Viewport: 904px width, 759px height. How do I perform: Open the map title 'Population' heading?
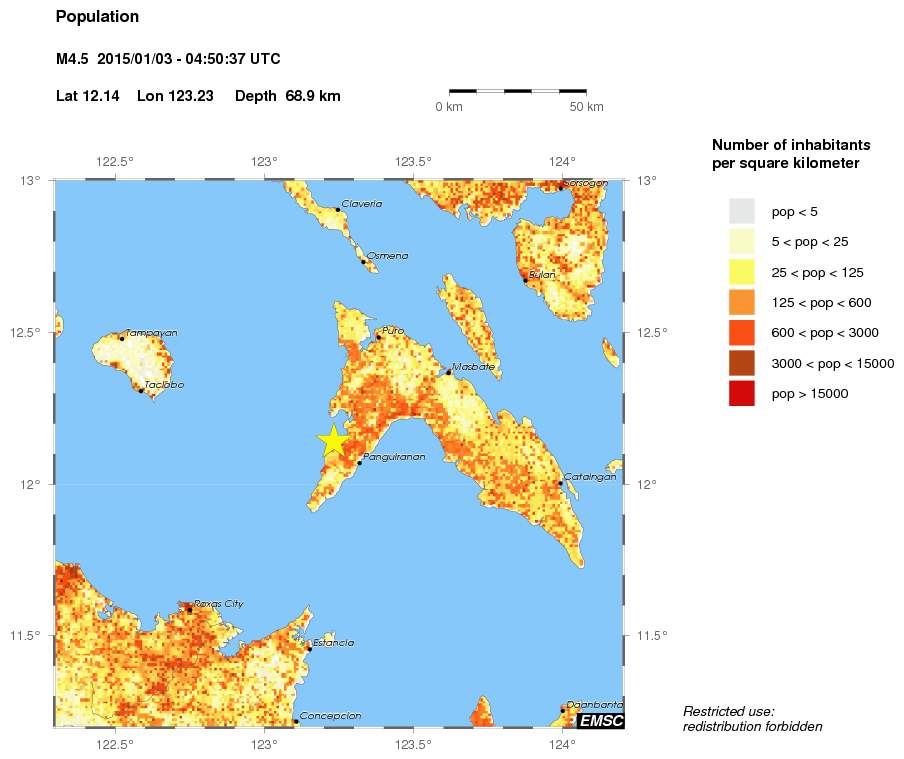point(97,16)
